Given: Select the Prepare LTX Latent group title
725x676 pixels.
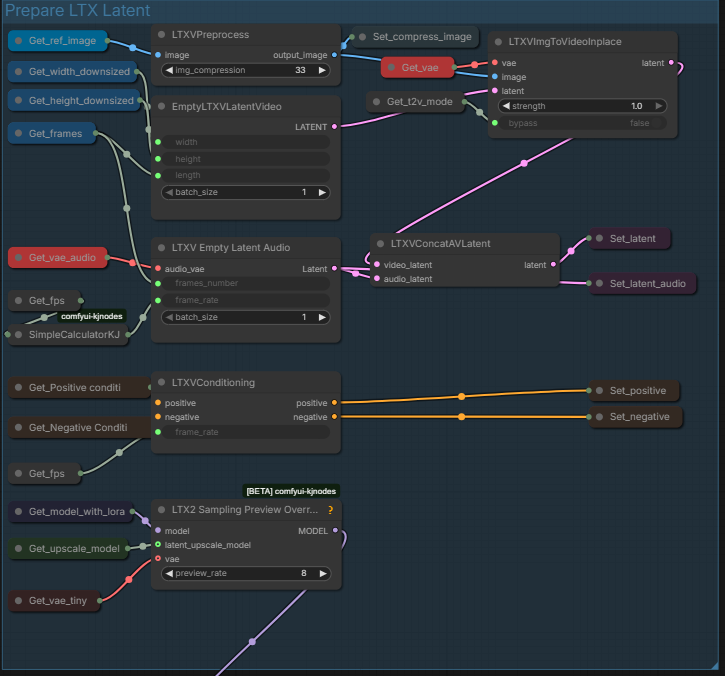Looking at the screenshot, I should (x=78, y=11).
